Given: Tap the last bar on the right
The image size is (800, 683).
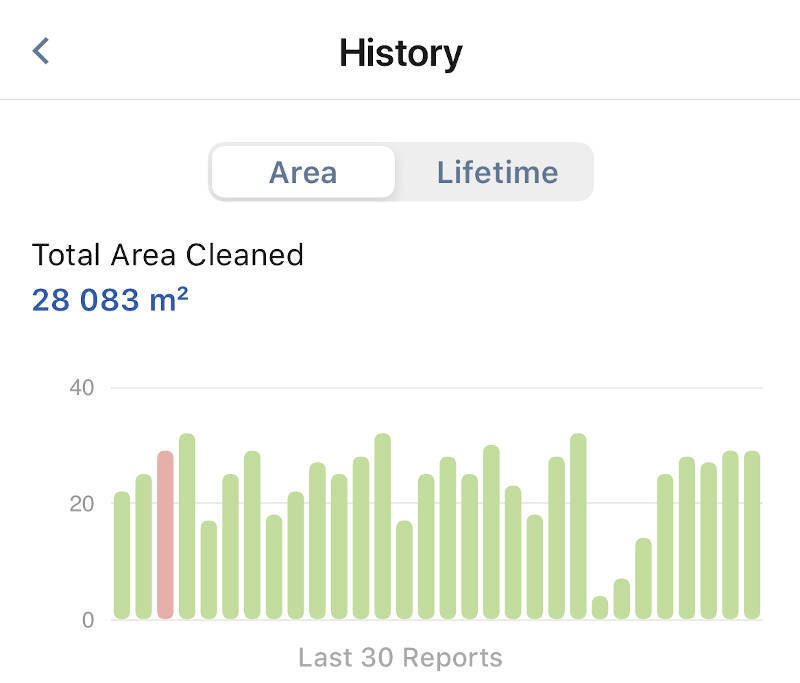Looking at the screenshot, I should pos(752,535).
